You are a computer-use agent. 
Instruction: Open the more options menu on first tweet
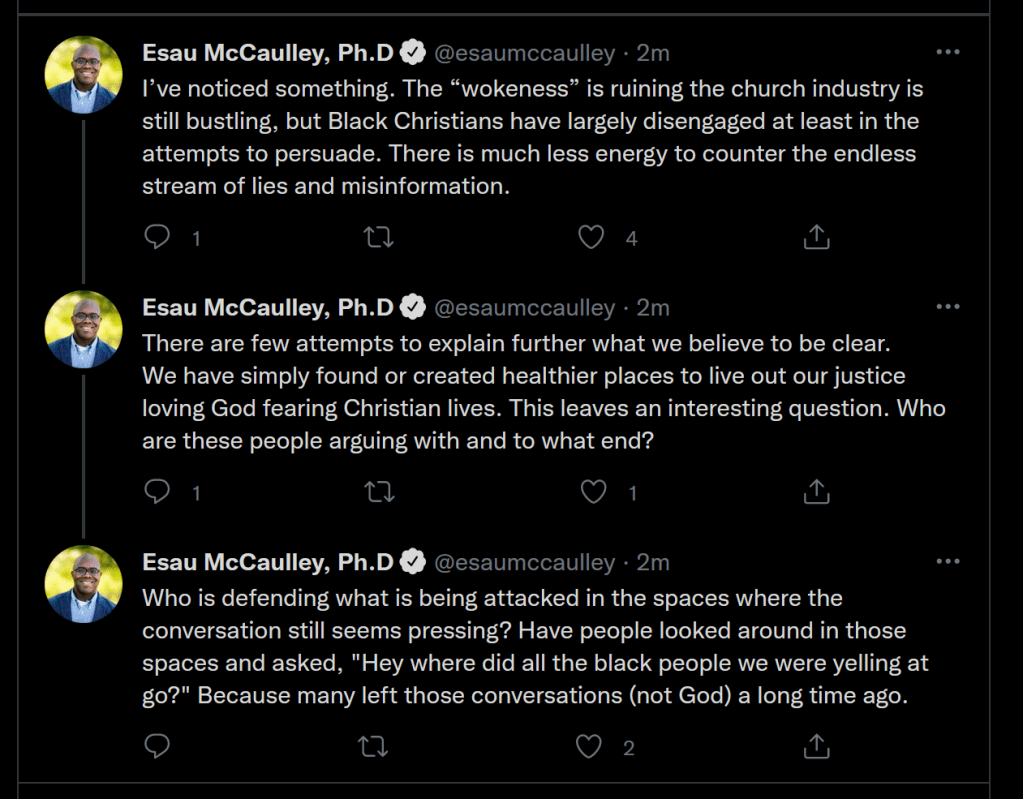coord(947,52)
